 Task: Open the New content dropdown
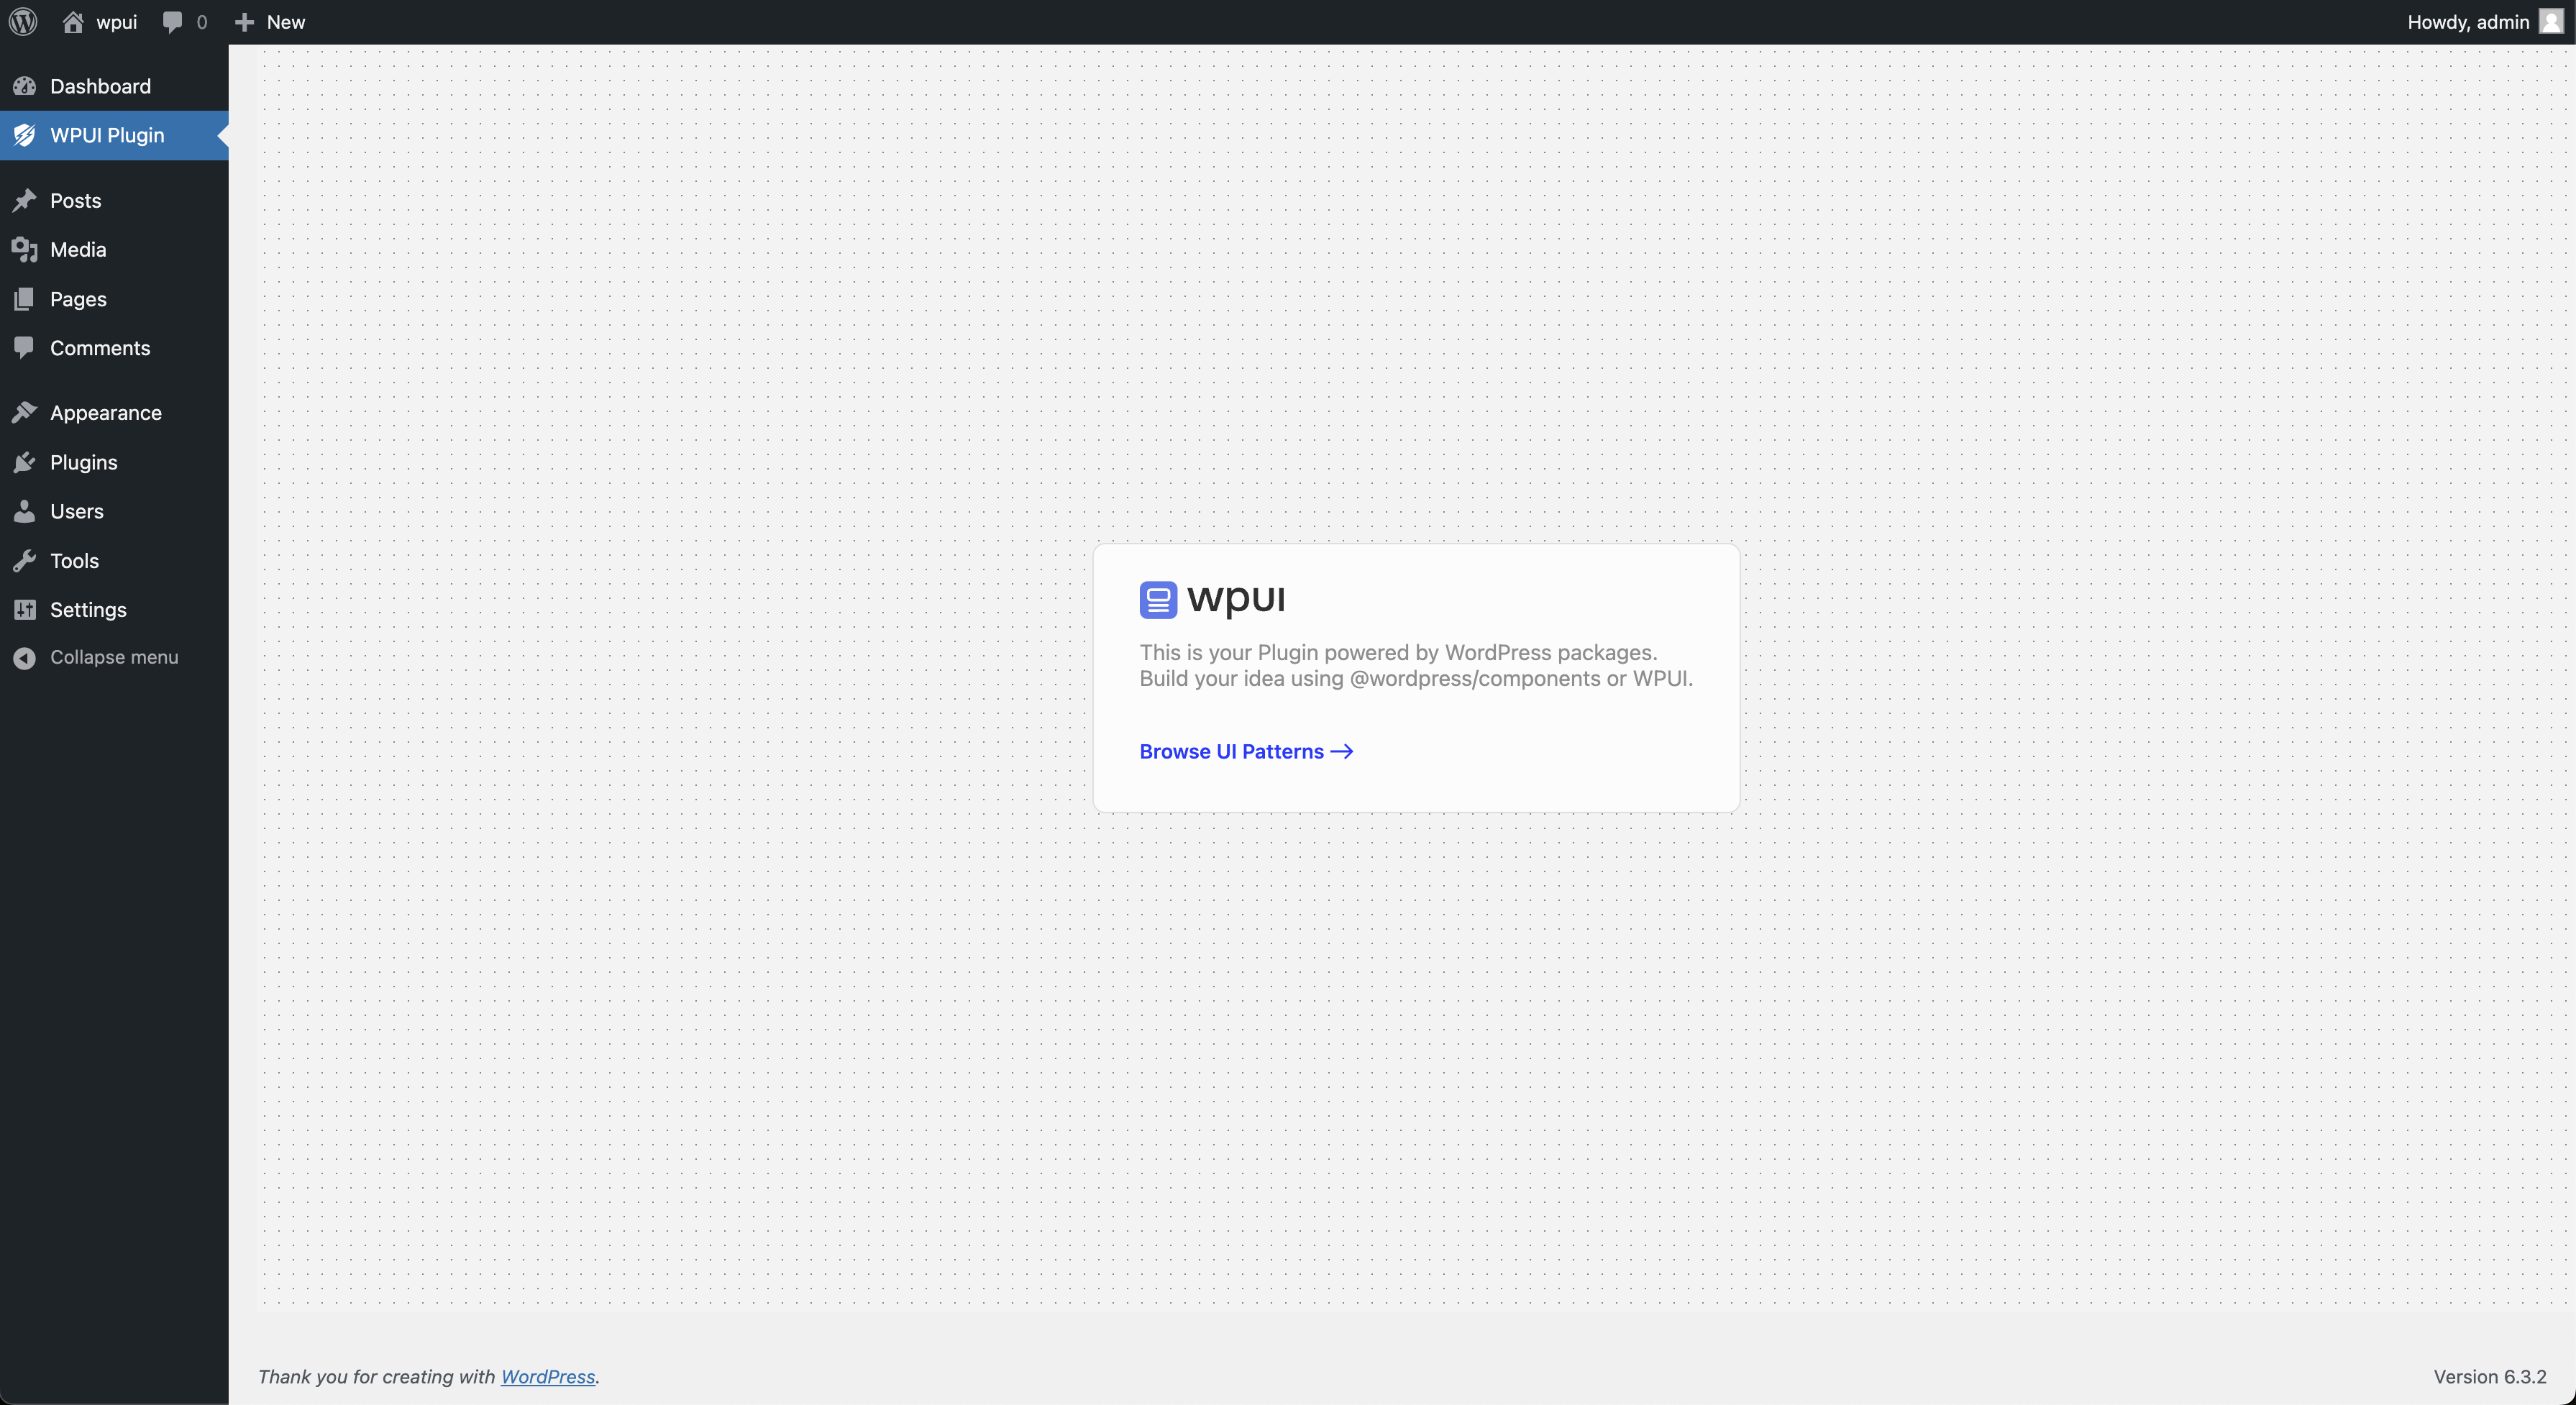285,22
